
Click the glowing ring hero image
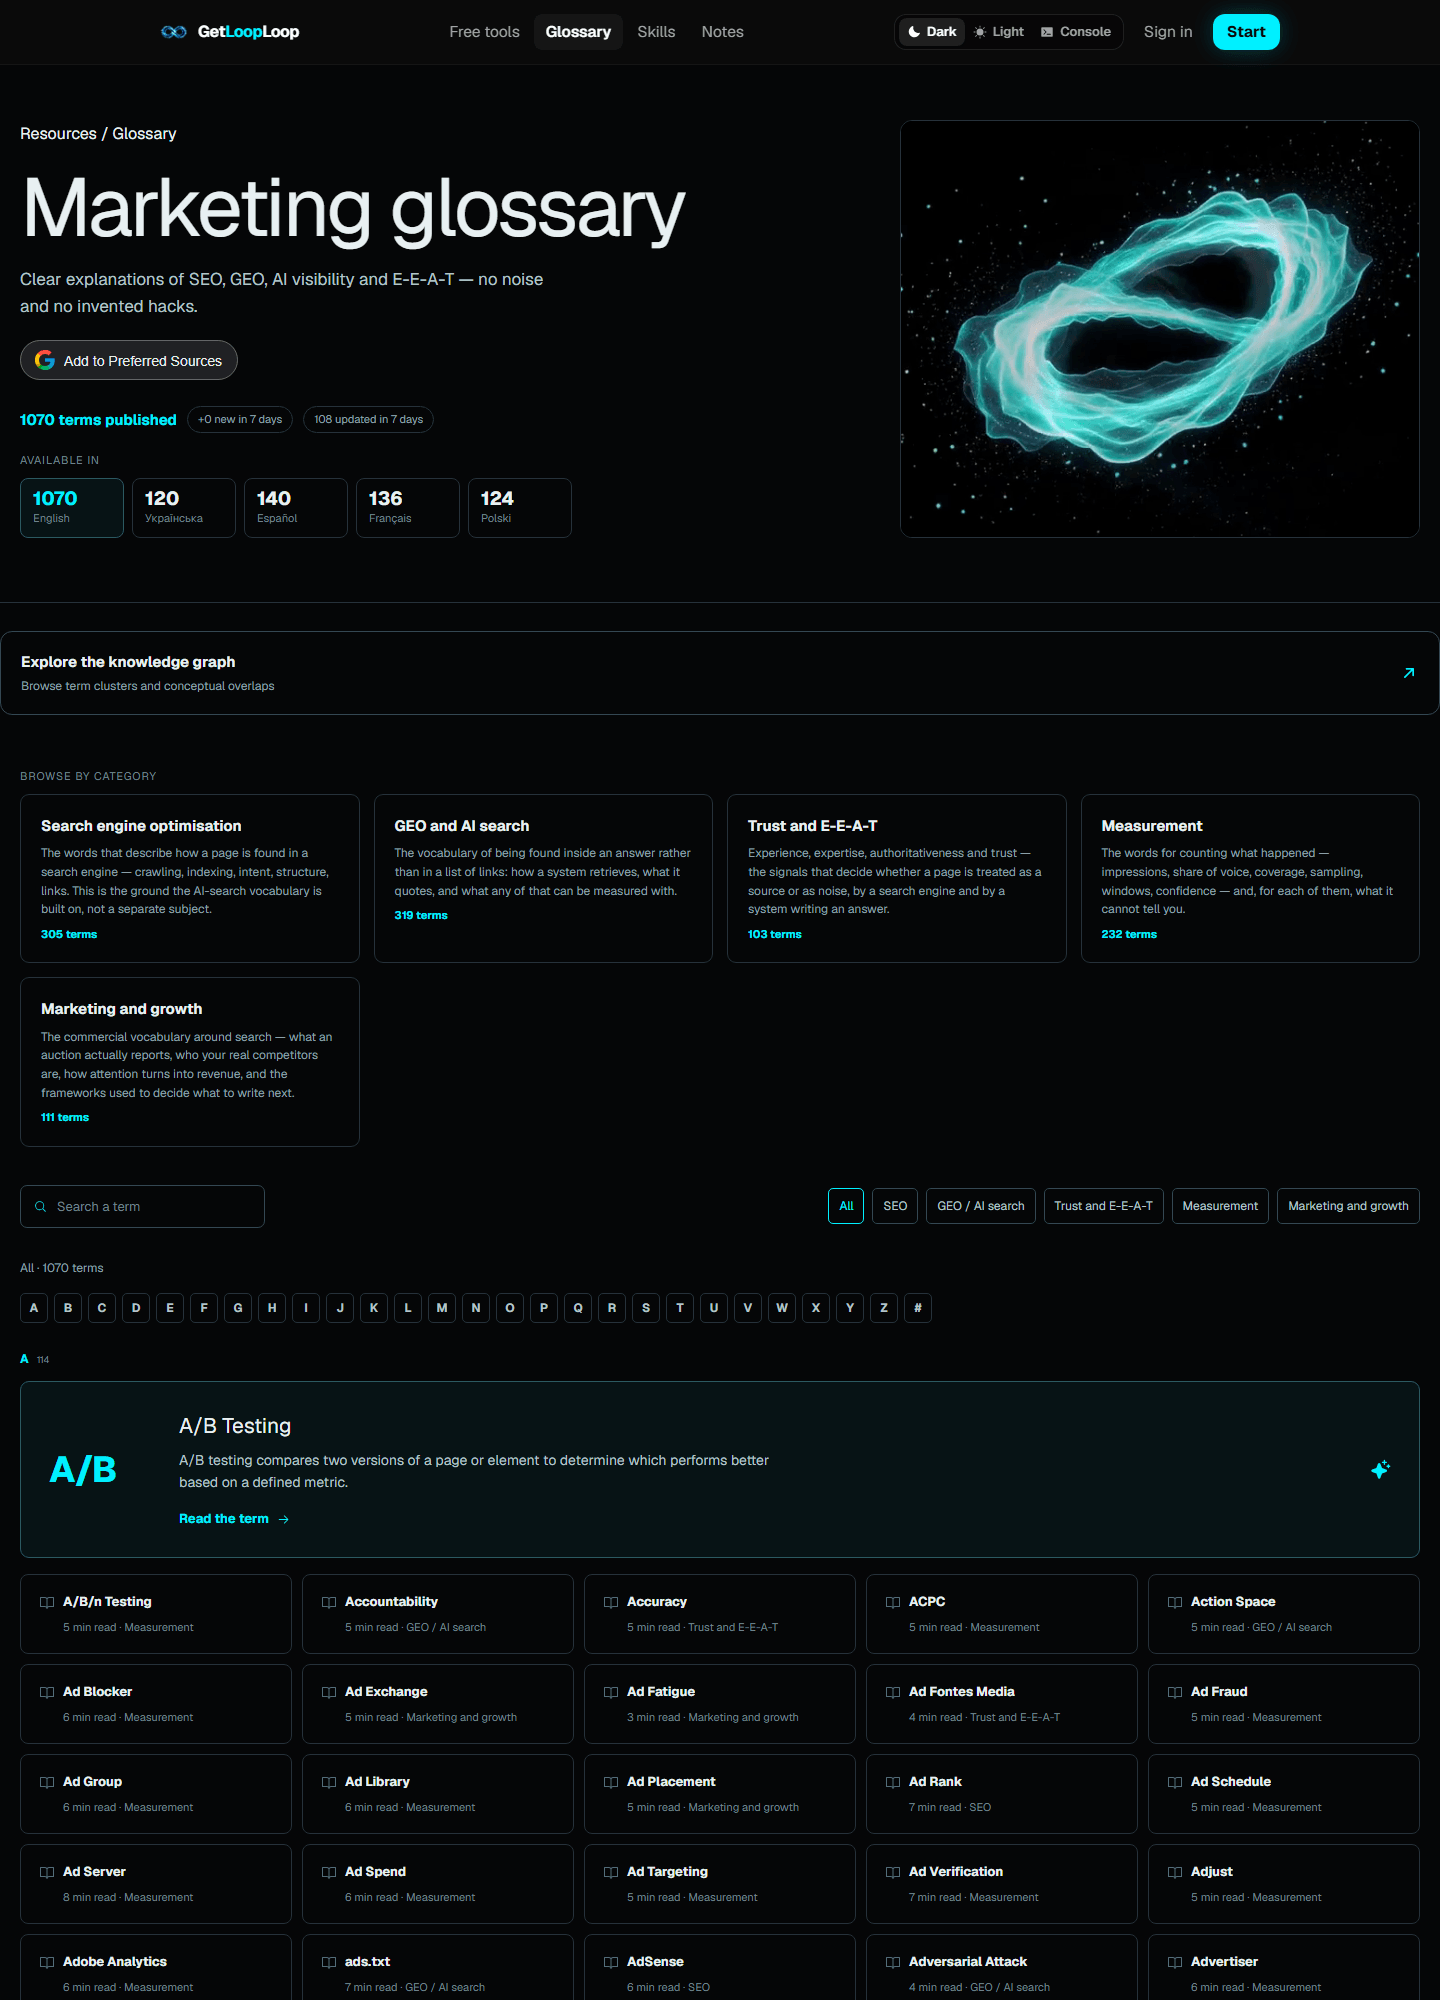pyautogui.click(x=1160, y=329)
